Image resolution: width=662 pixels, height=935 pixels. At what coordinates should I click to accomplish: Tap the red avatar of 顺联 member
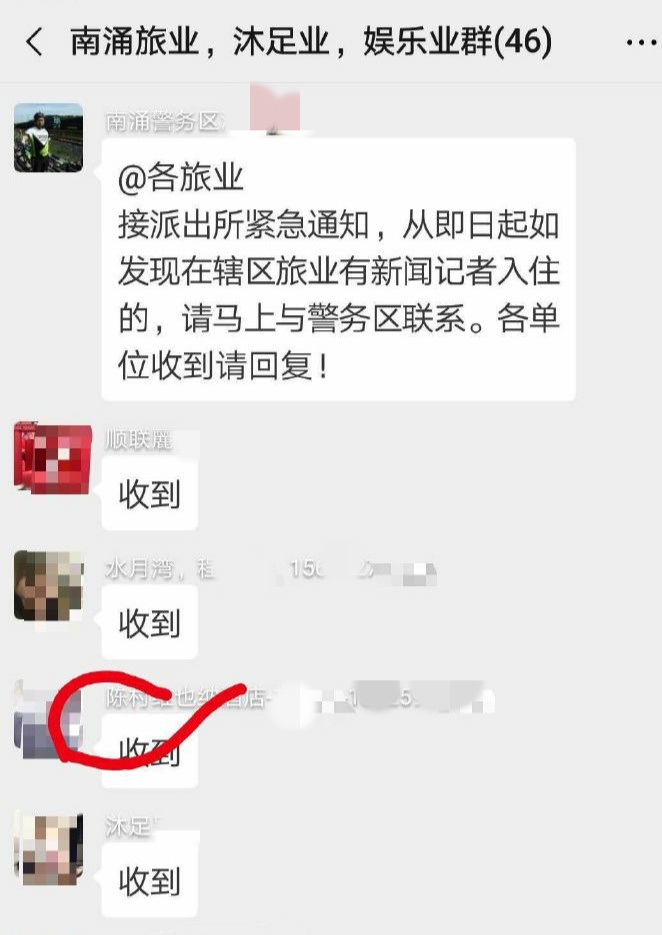click(x=52, y=458)
